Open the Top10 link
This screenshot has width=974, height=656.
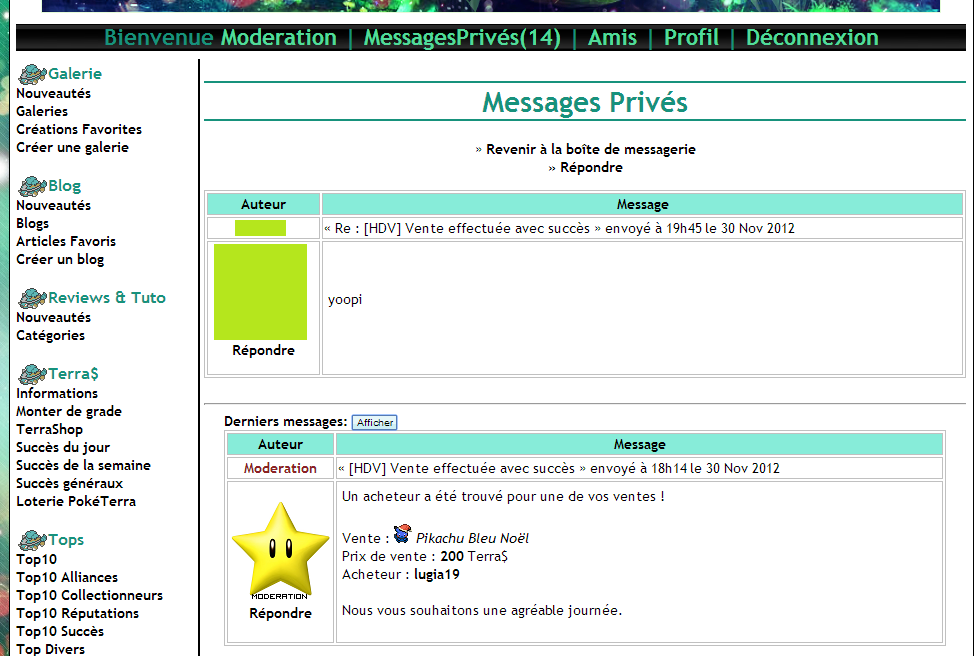(36, 559)
